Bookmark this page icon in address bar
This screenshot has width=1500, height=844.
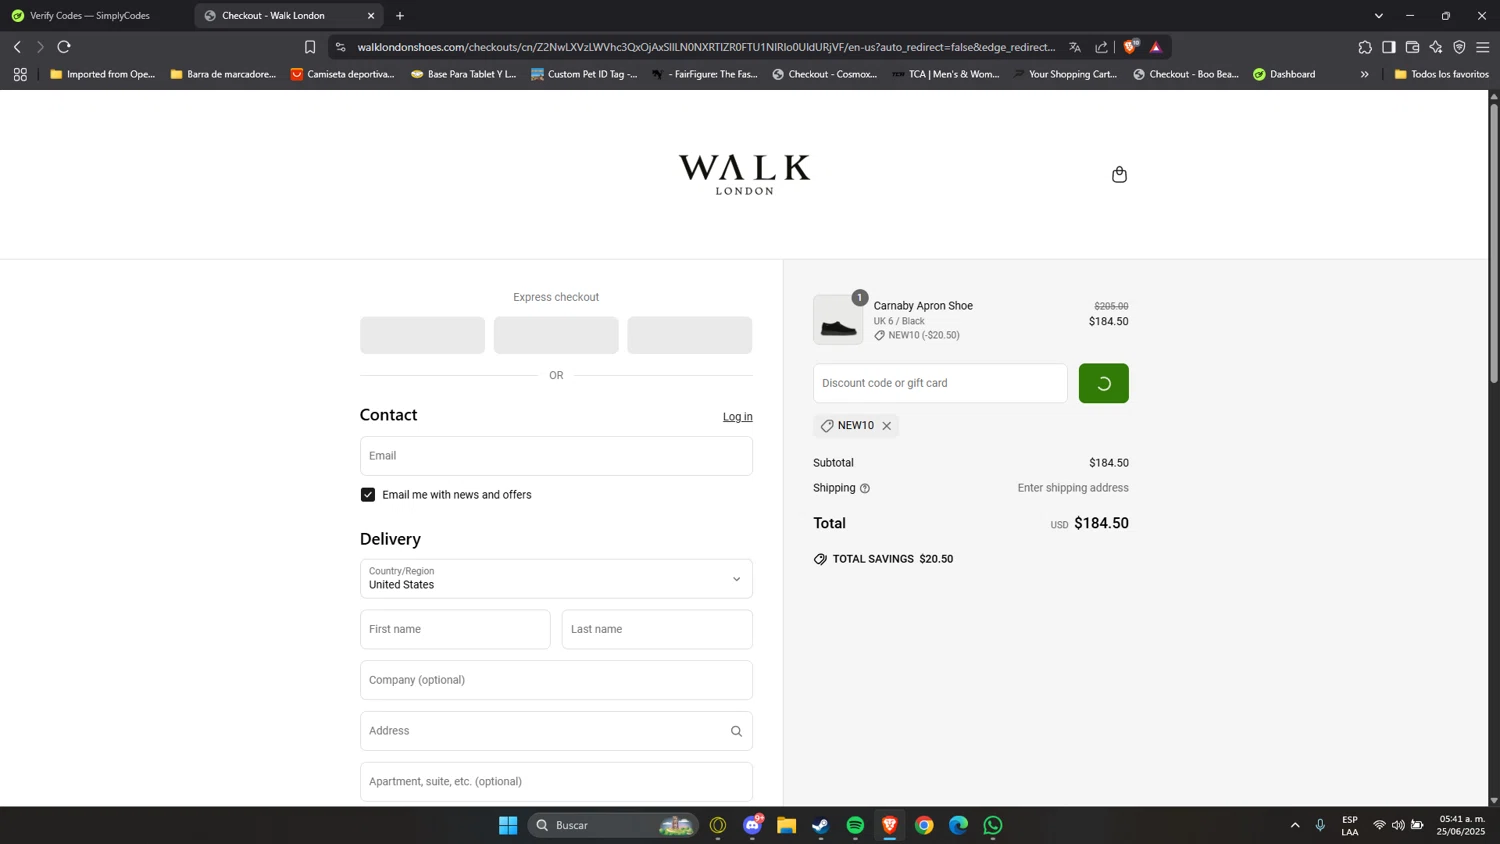pyautogui.click(x=310, y=47)
